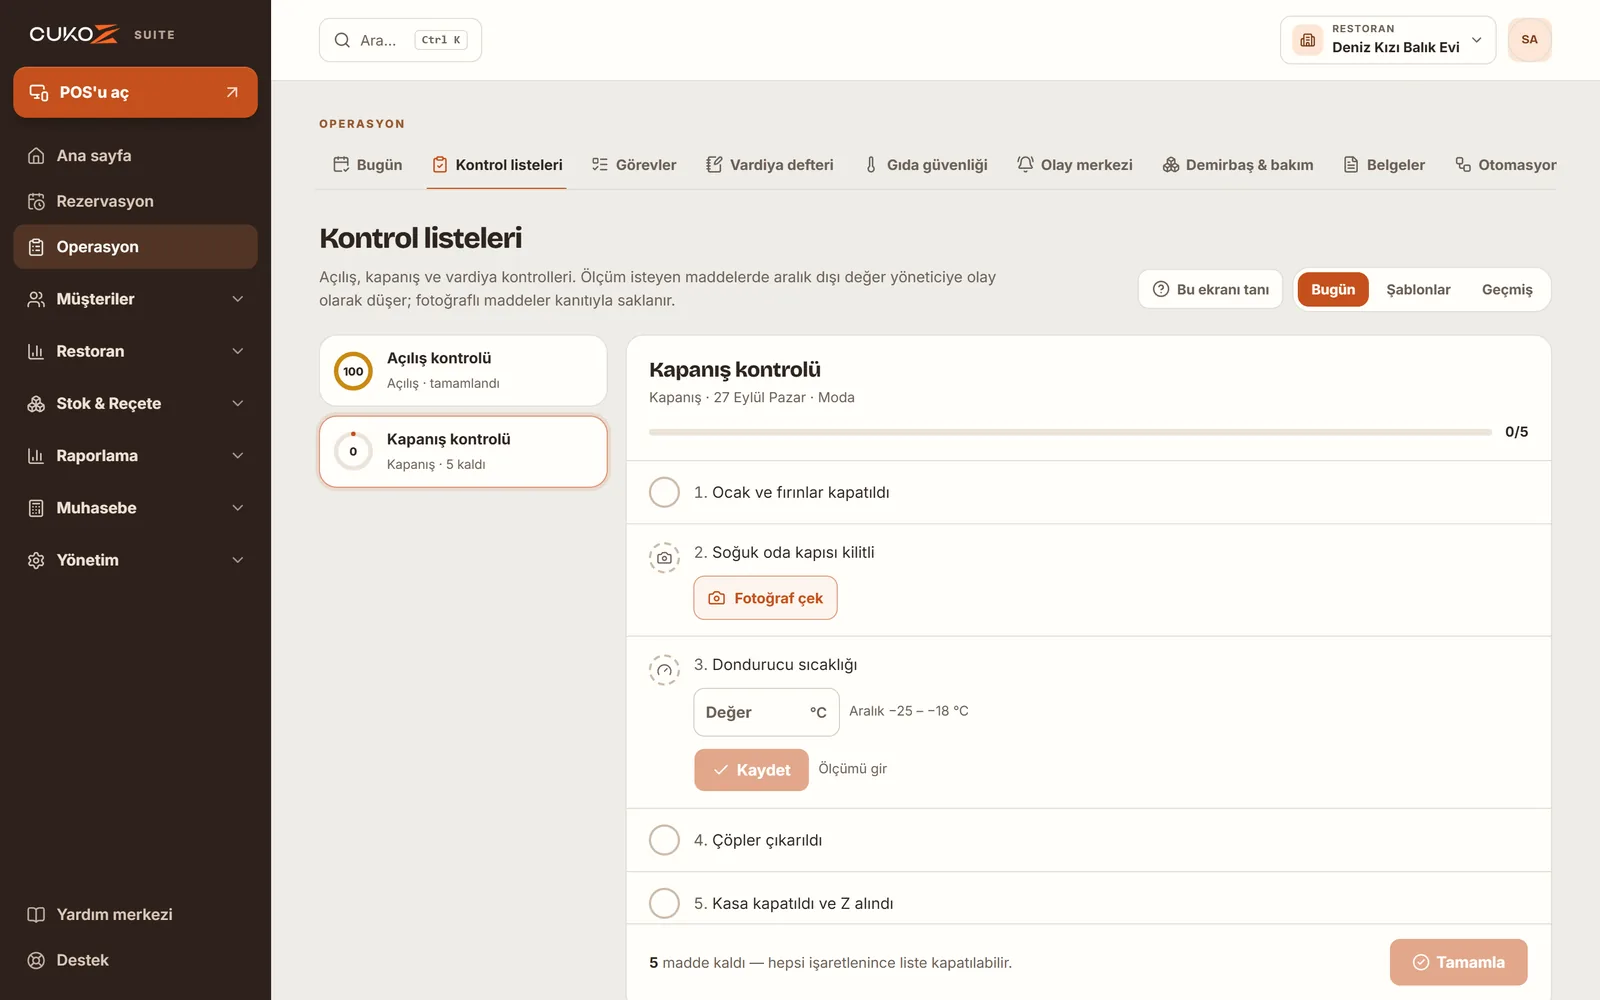Click the restaurant building icon in header

[x=1308, y=40]
